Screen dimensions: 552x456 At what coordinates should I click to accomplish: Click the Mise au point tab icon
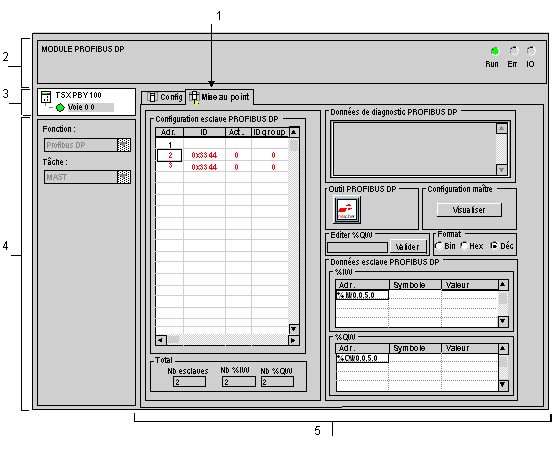pos(194,98)
